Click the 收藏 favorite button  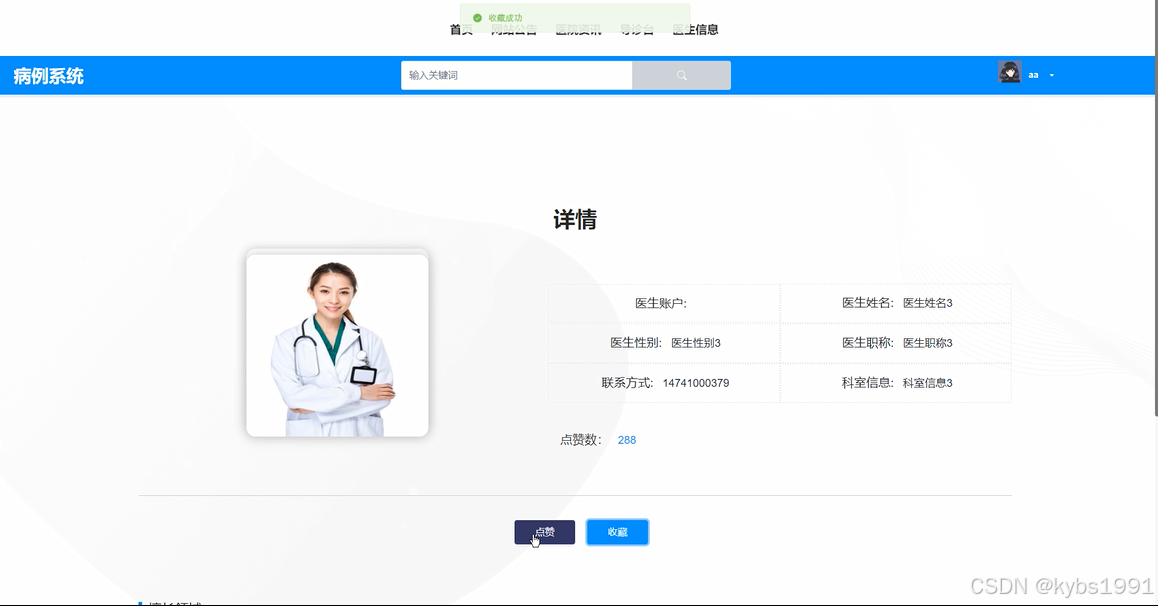point(617,532)
